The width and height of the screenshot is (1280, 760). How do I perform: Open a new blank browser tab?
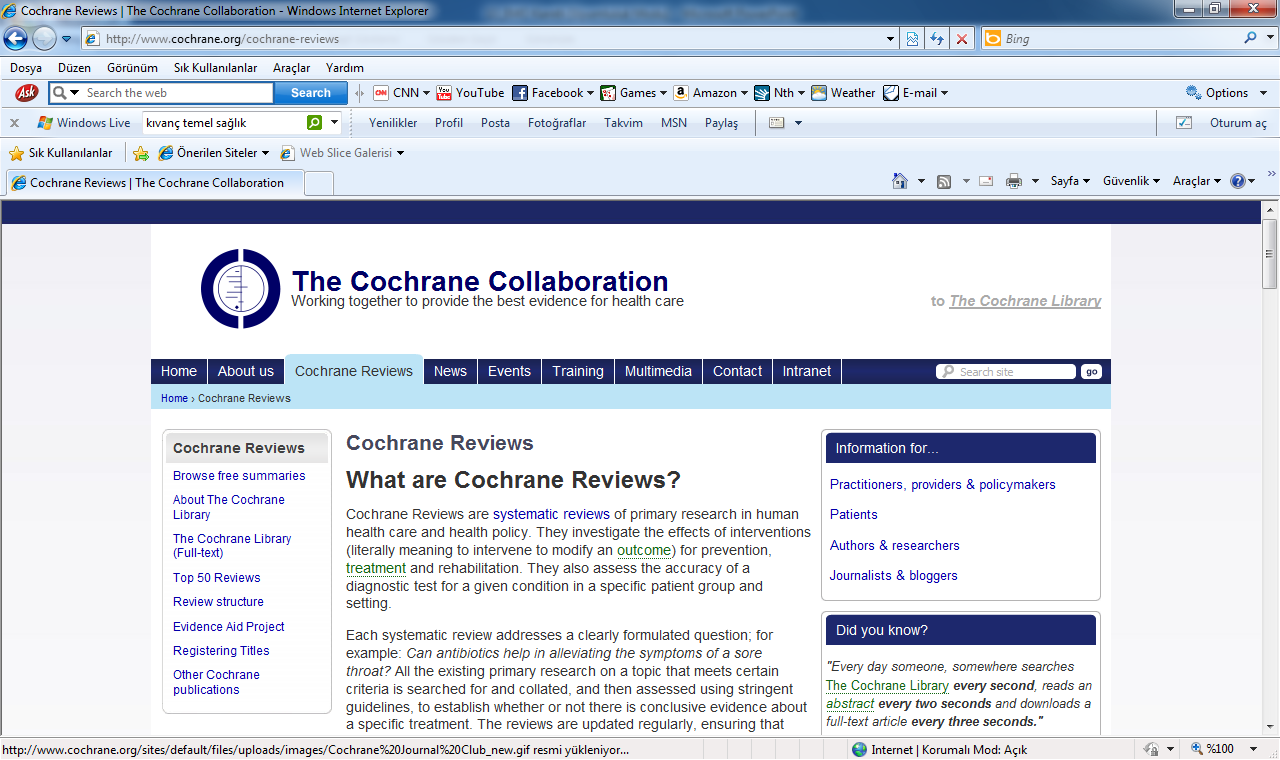(x=319, y=183)
